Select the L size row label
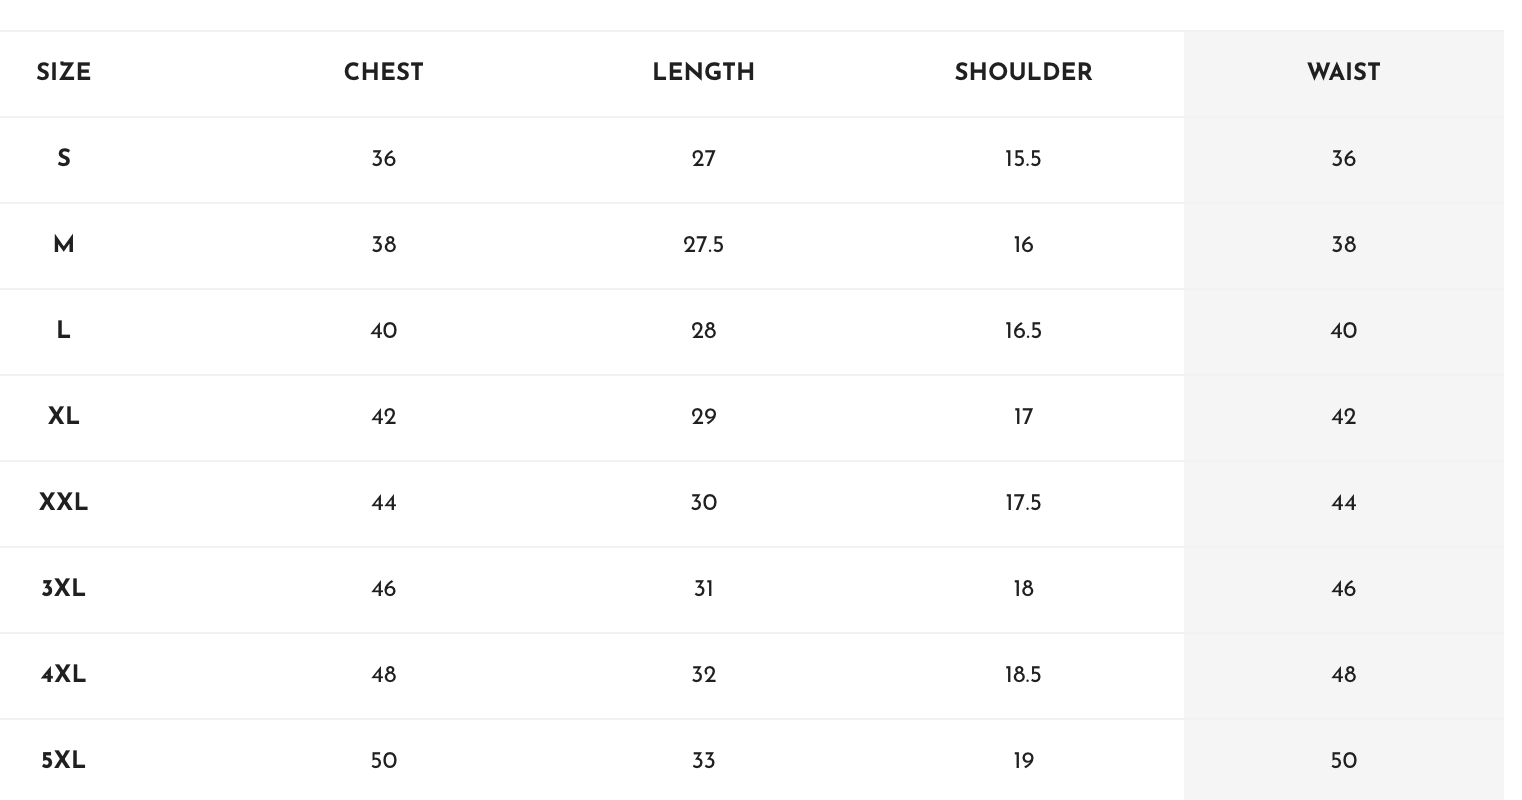The image size is (1522, 800). [x=63, y=331]
